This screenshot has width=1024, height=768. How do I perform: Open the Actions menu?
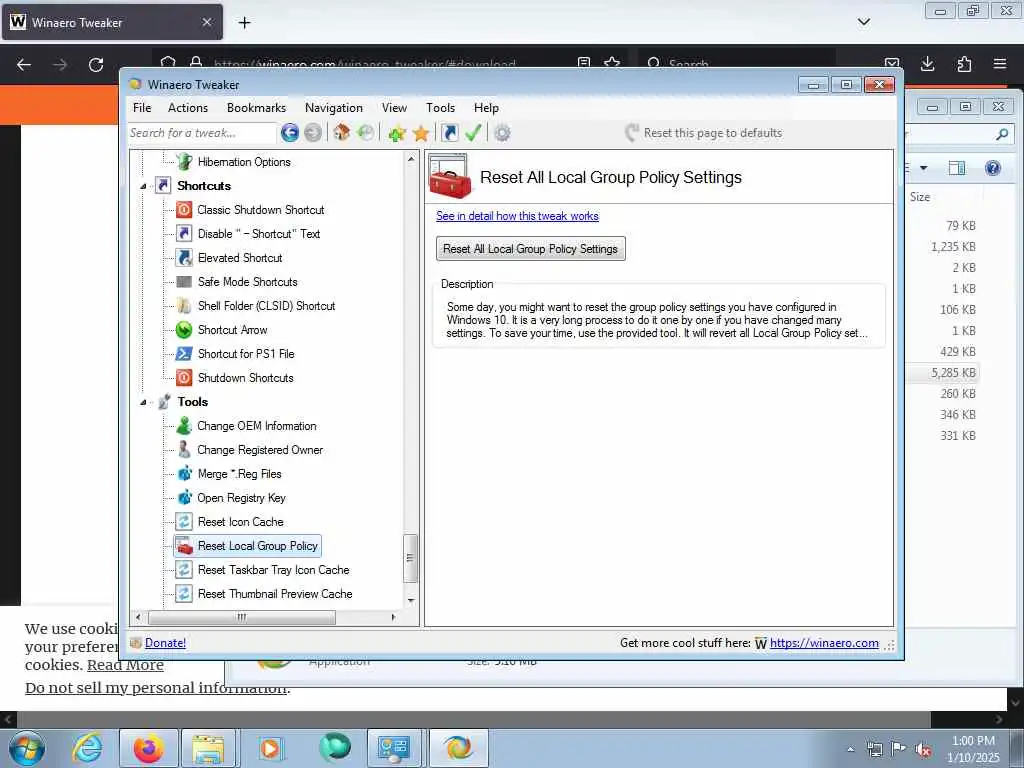(187, 108)
